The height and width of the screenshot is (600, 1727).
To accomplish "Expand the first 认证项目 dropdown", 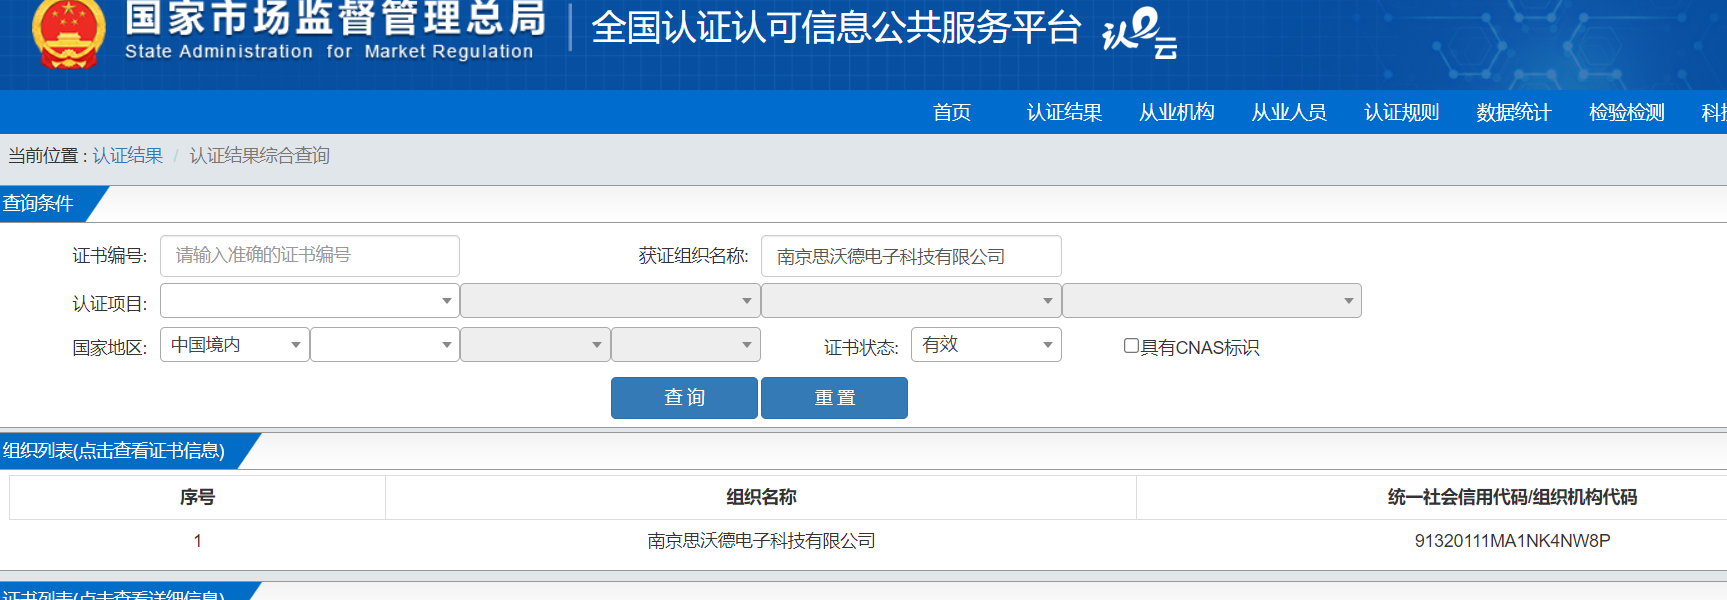I will (x=310, y=301).
